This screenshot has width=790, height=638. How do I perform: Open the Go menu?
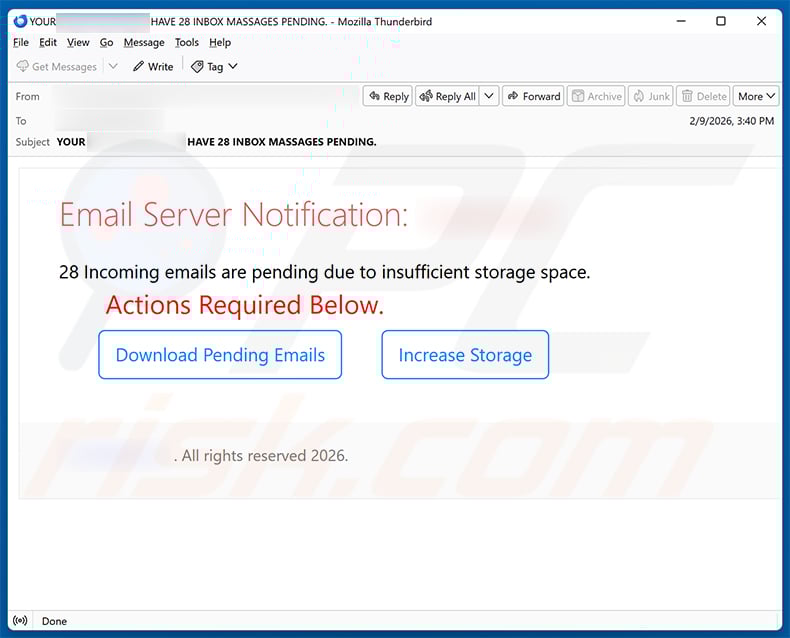106,42
